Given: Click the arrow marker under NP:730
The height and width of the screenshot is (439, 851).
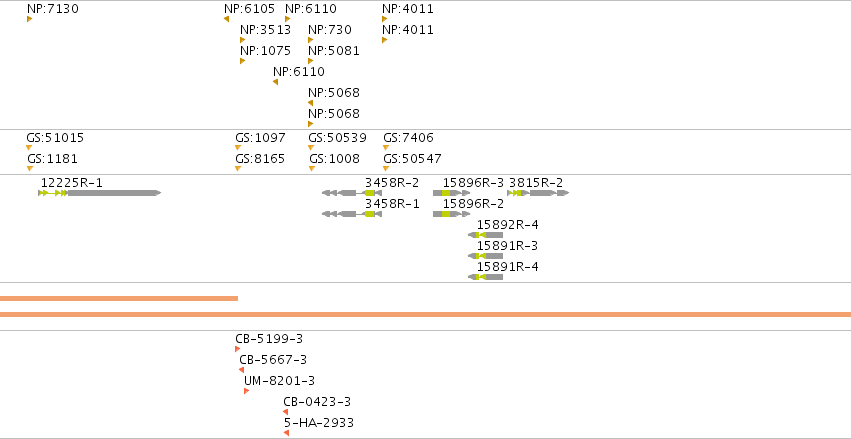Looking at the screenshot, I should [x=310, y=40].
